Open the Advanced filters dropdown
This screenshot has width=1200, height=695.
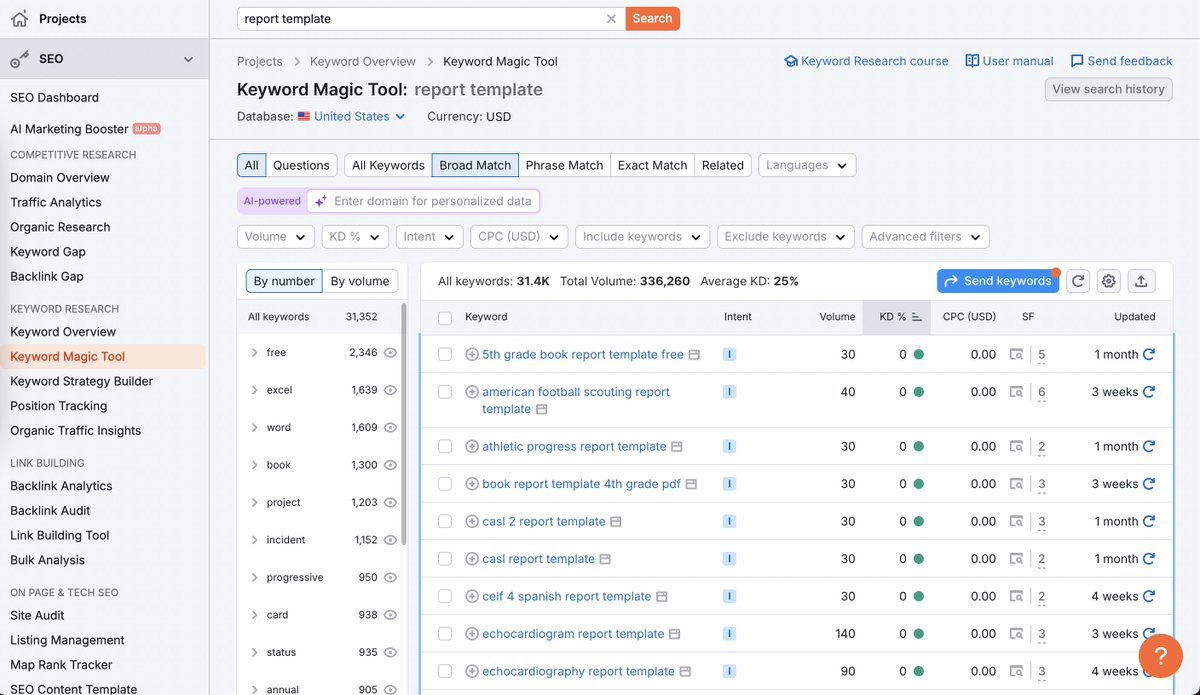tap(926, 237)
